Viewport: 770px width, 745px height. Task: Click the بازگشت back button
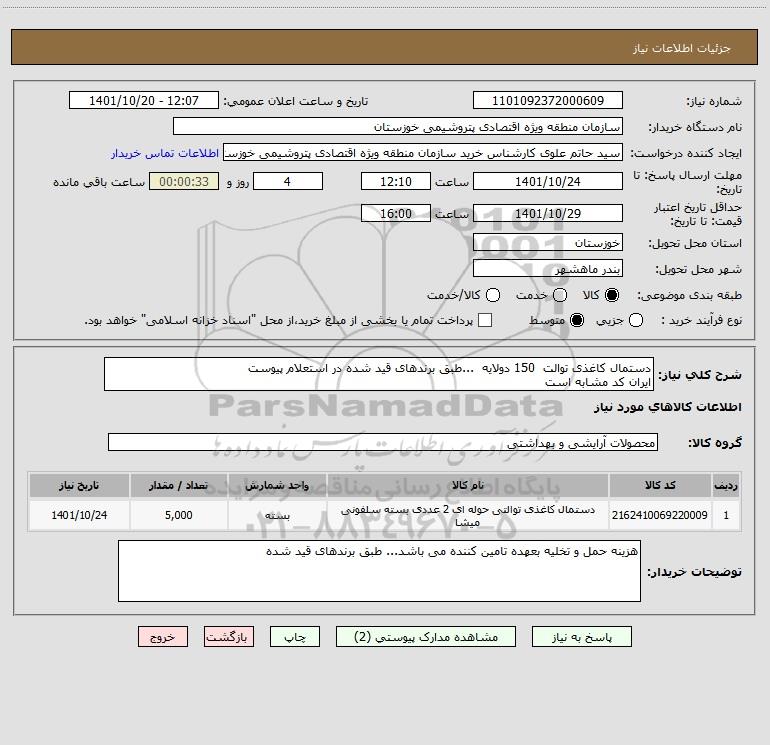pyautogui.click(x=229, y=636)
